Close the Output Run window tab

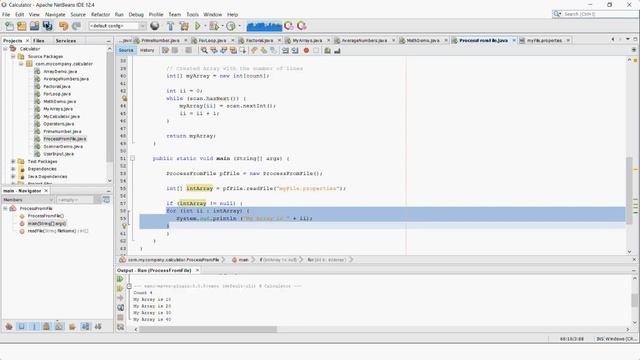[x=197, y=270]
